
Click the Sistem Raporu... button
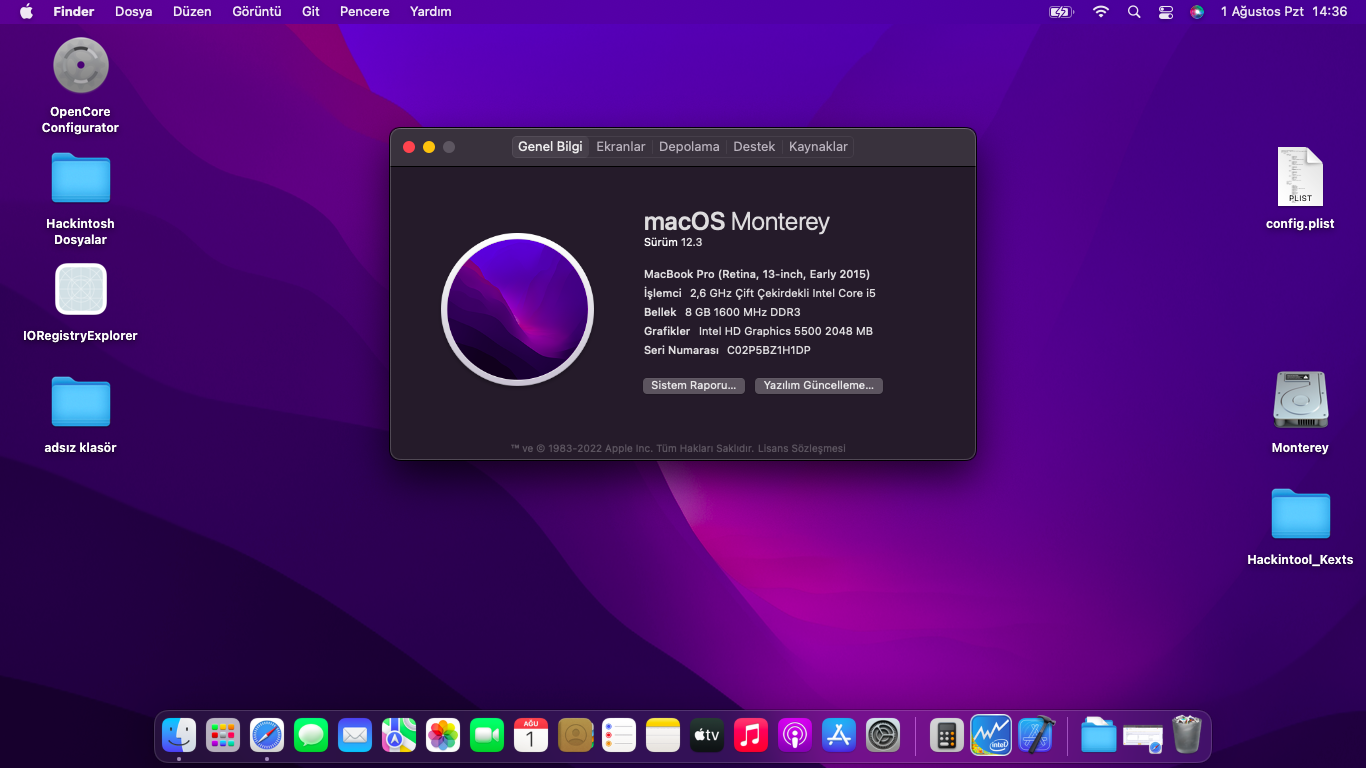coord(693,386)
